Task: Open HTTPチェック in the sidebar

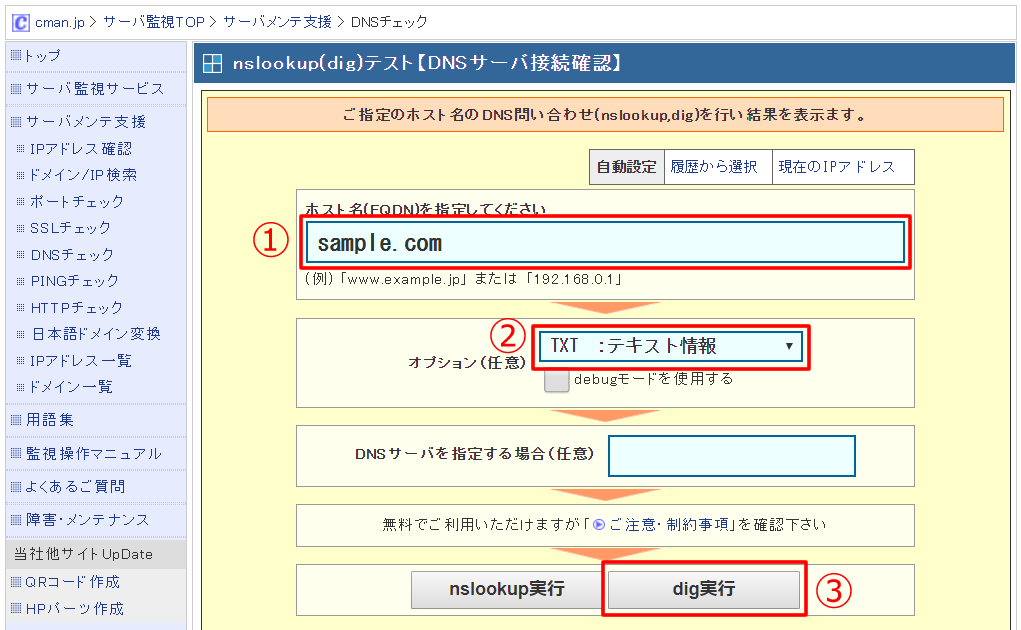Action: coord(76,308)
